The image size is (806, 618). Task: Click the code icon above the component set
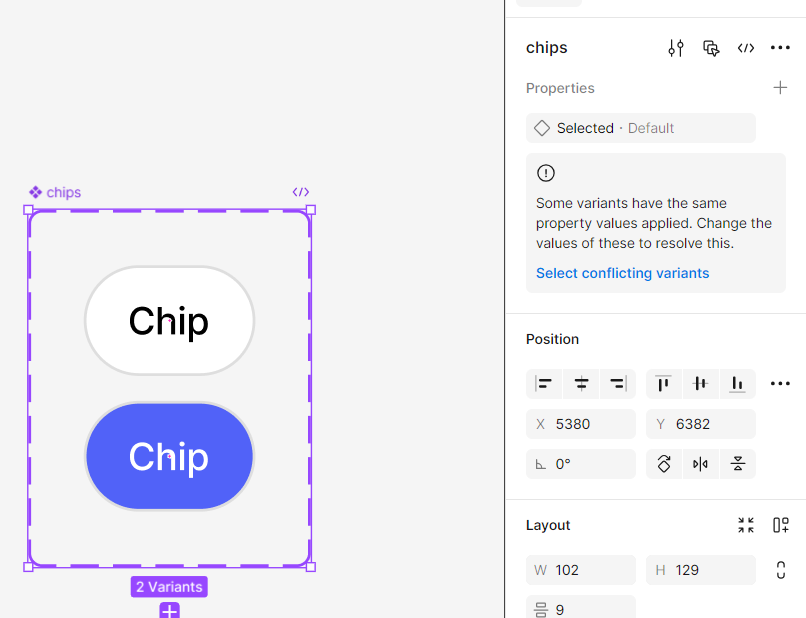click(301, 192)
